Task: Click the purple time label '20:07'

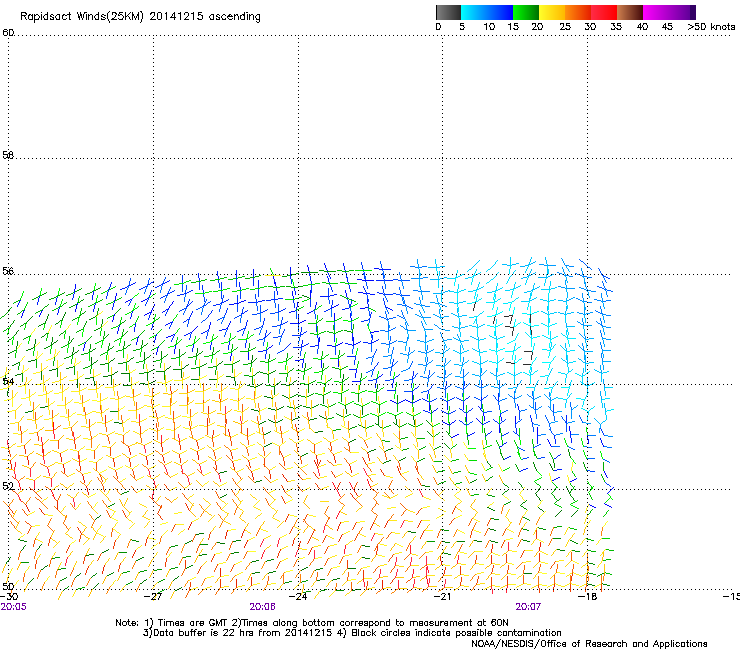Action: pos(528,607)
